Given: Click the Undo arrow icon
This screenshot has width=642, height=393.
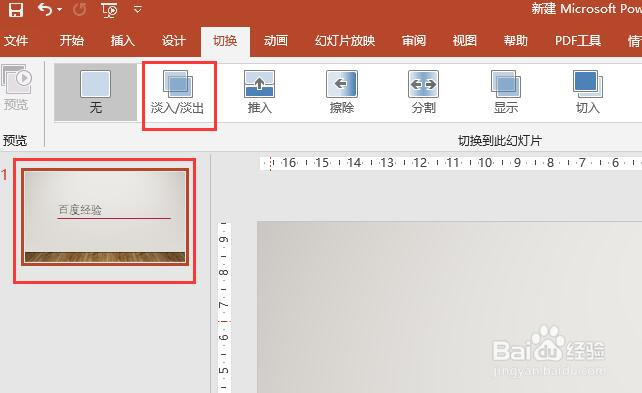Looking at the screenshot, I should point(45,9).
